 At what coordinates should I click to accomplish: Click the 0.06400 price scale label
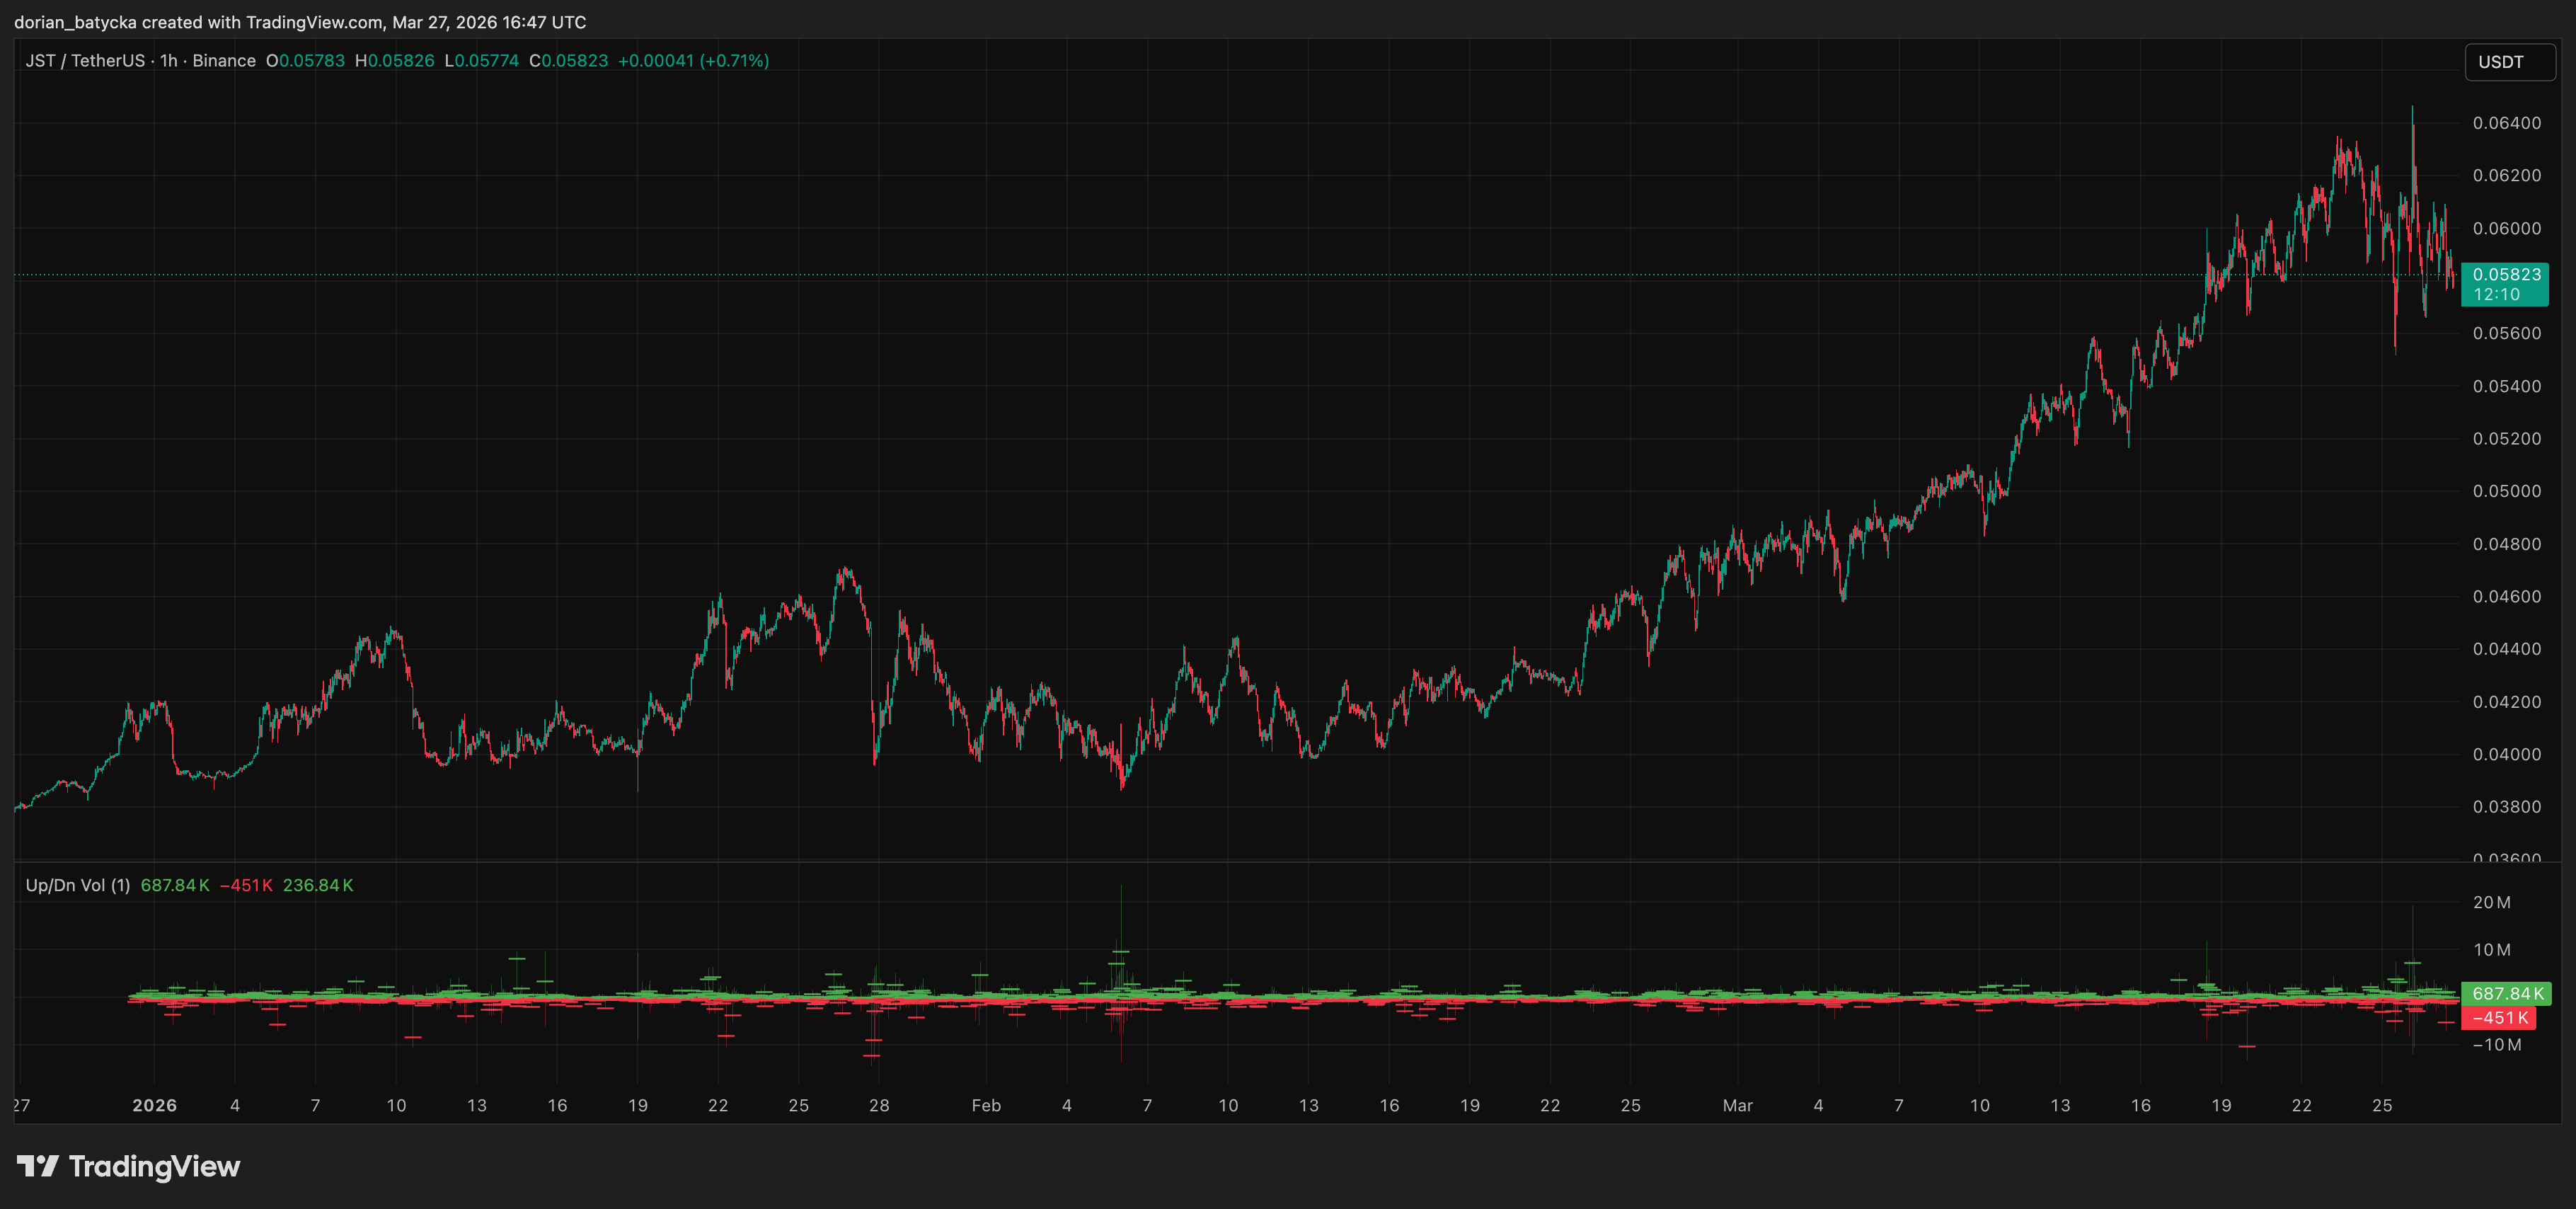(x=2506, y=123)
